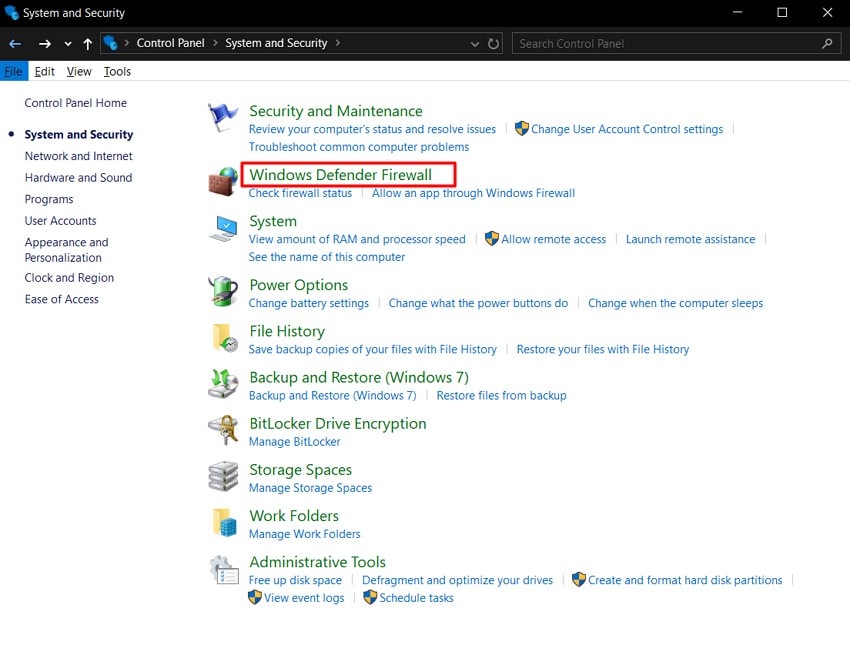Click Allow remote access
This screenshot has width=850, height=655.
pyautogui.click(x=553, y=239)
